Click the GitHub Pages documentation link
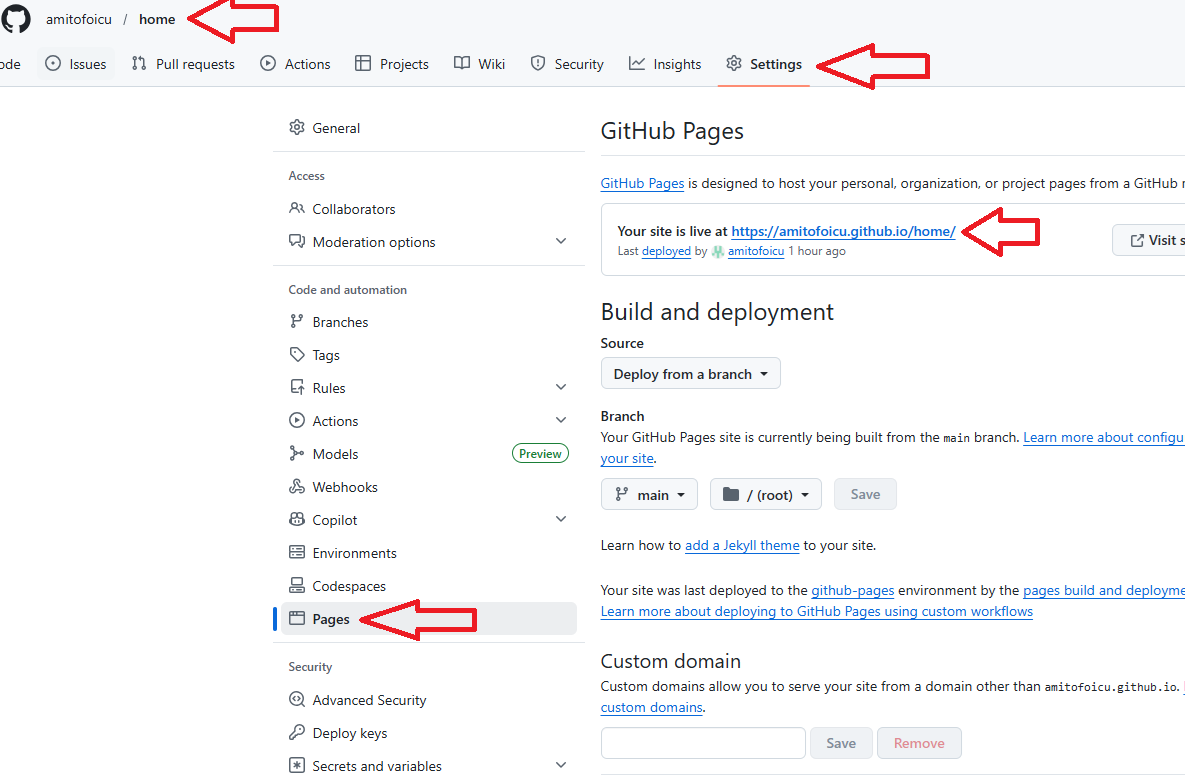Image resolution: width=1185 pixels, height=782 pixels. (x=642, y=184)
